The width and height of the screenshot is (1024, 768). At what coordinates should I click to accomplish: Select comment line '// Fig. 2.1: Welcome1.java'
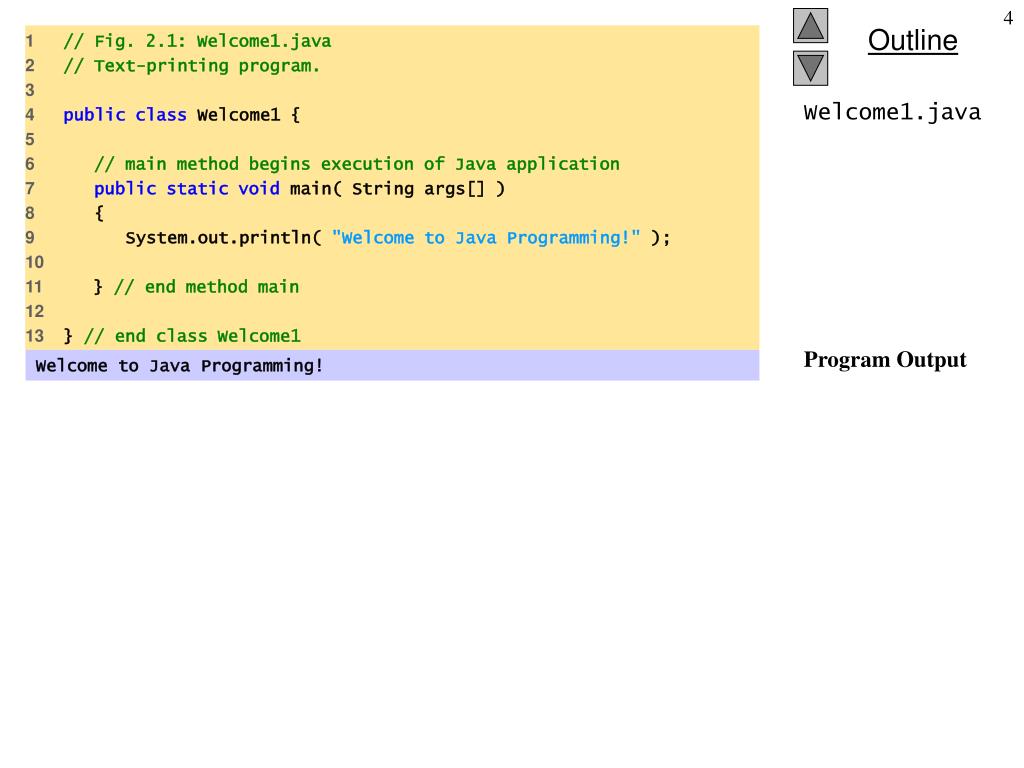197,41
